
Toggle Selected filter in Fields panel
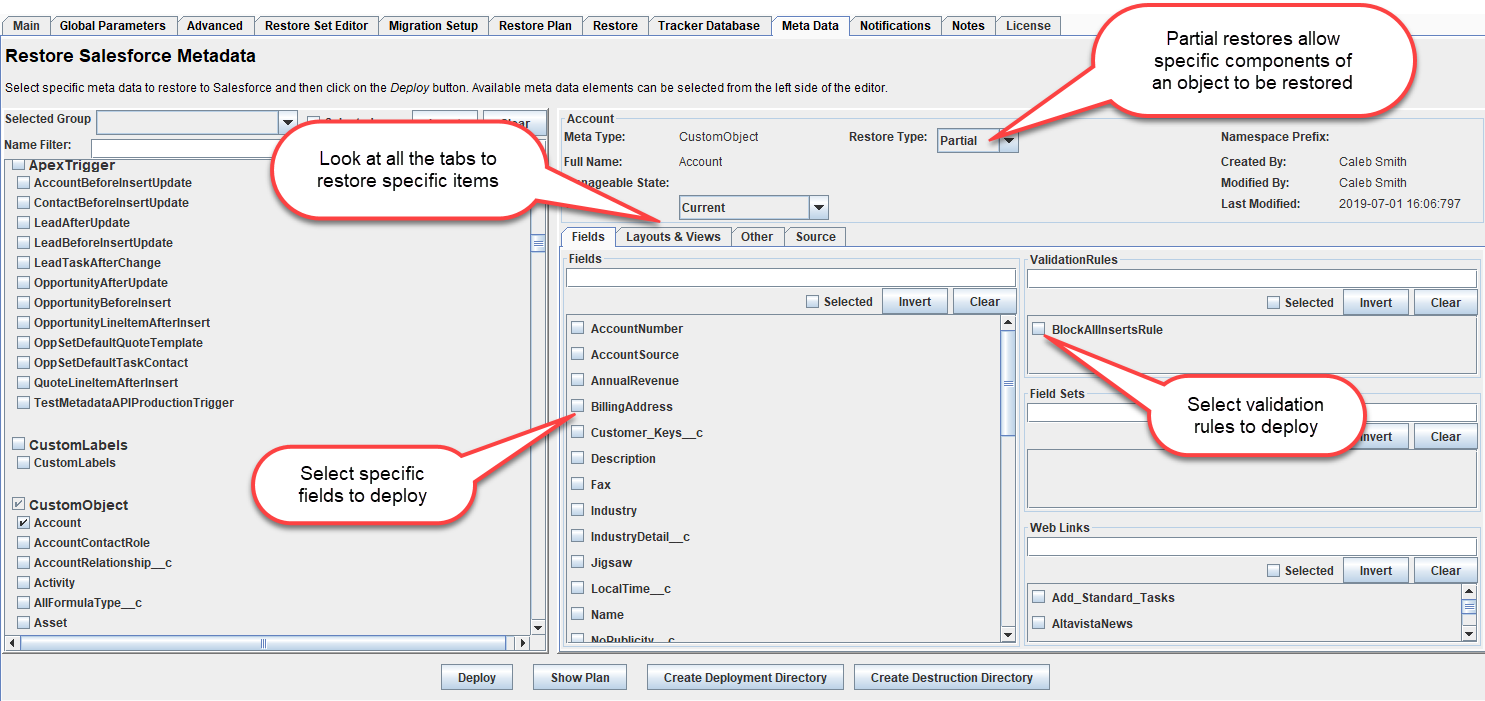coord(813,302)
